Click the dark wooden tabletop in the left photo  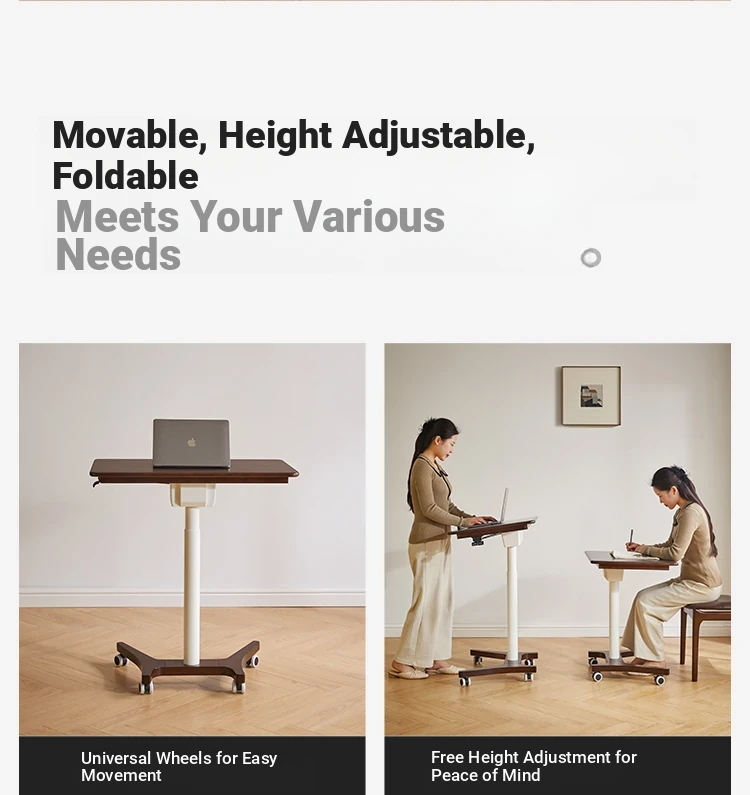(x=194, y=472)
